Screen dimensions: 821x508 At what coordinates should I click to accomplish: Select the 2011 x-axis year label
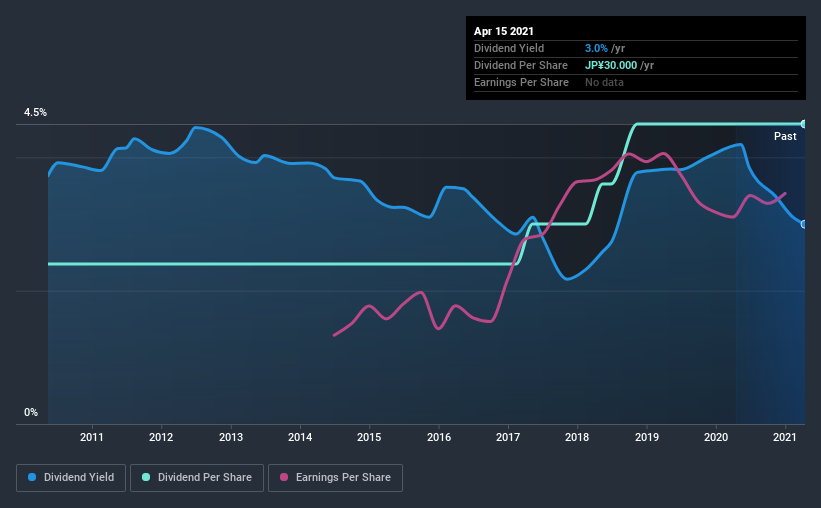pyautogui.click(x=92, y=437)
